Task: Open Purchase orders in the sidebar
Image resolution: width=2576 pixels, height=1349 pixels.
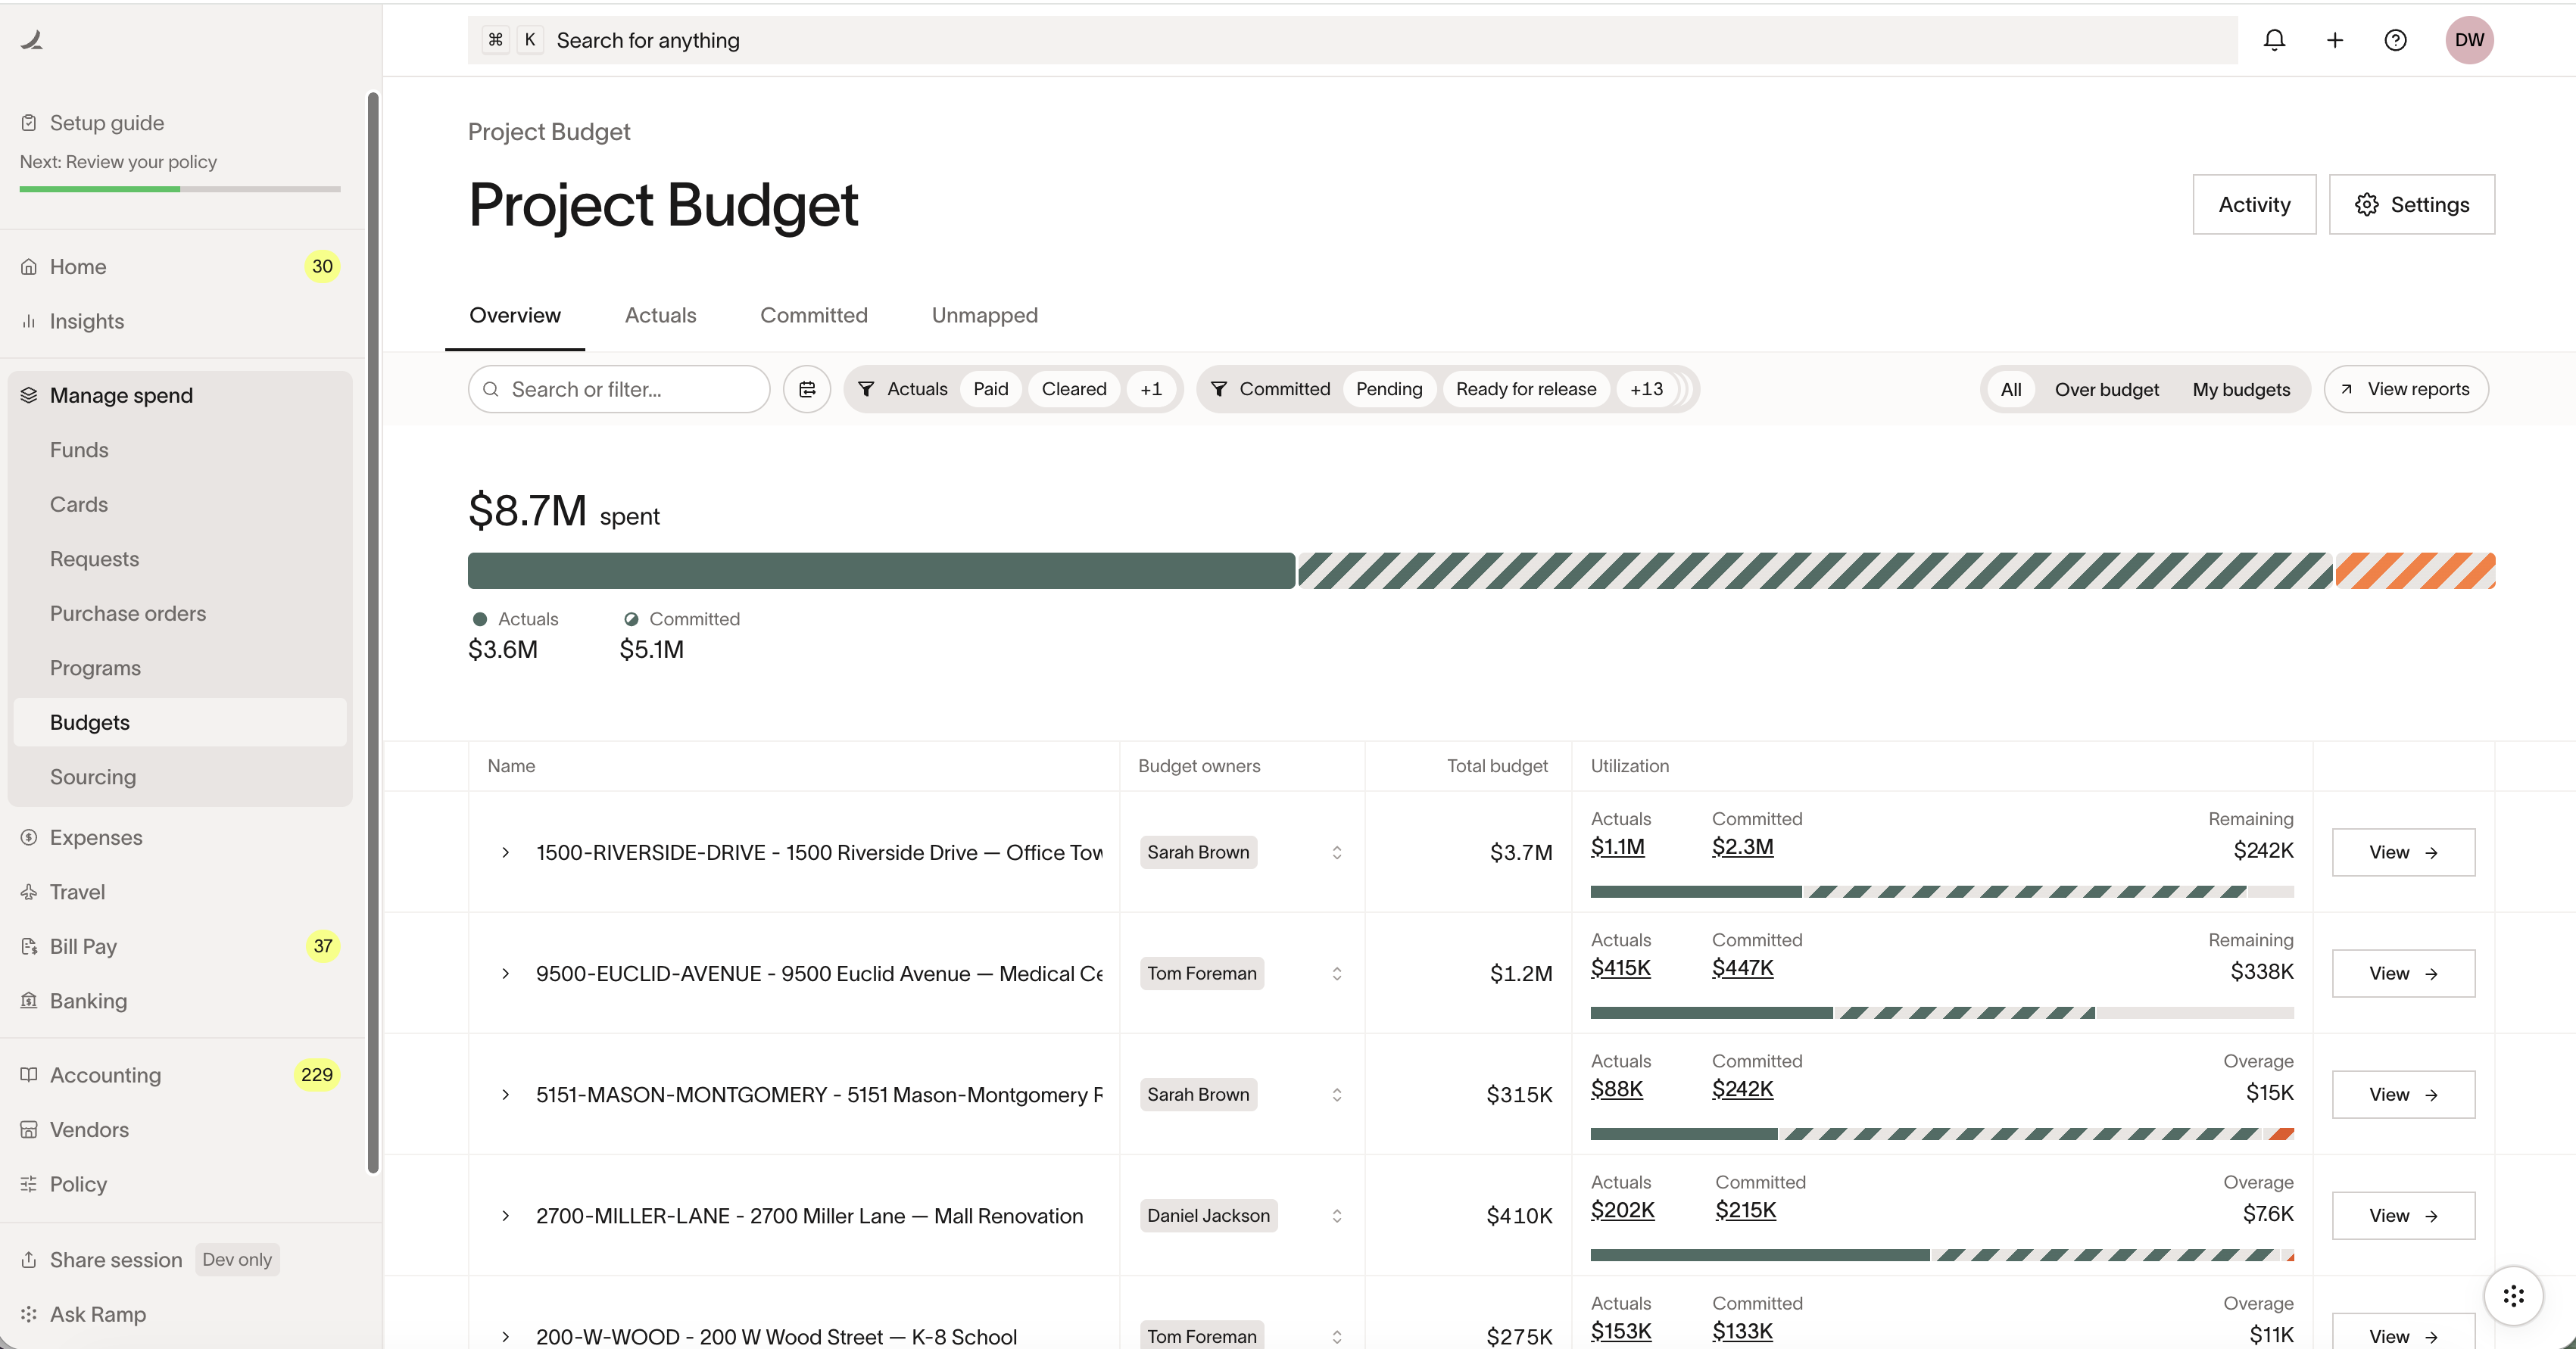Action: click(x=128, y=613)
